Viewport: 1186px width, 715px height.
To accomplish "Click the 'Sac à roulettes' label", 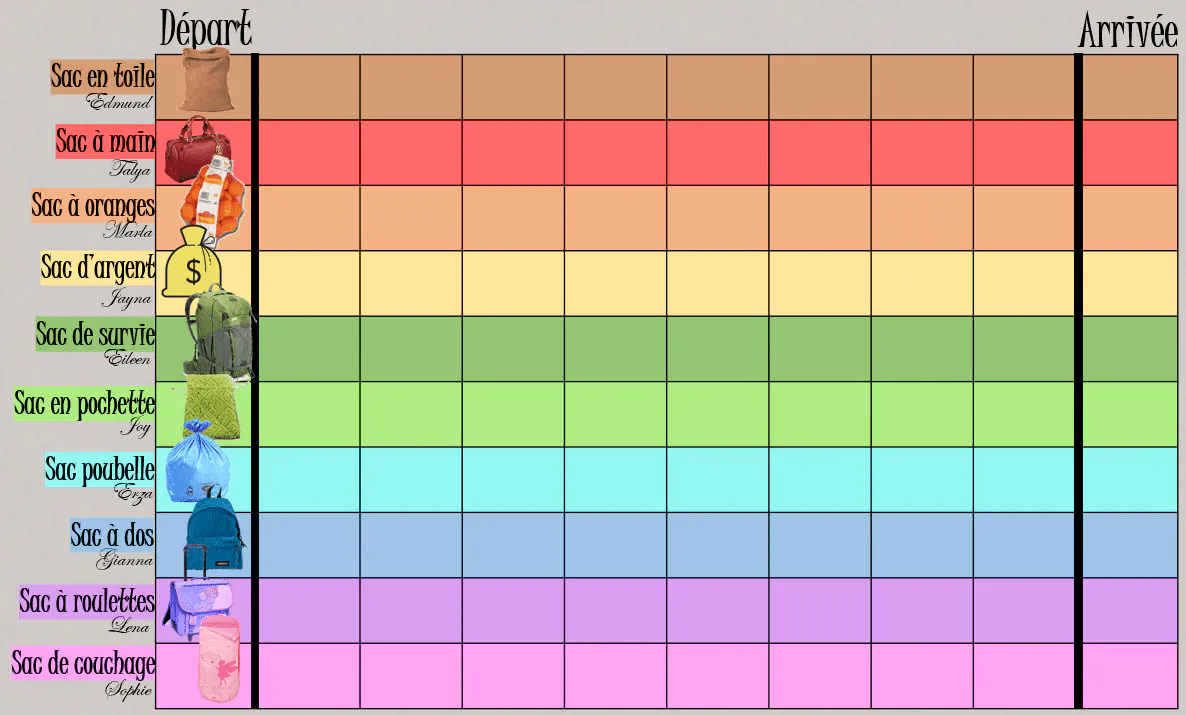I will pos(87,602).
